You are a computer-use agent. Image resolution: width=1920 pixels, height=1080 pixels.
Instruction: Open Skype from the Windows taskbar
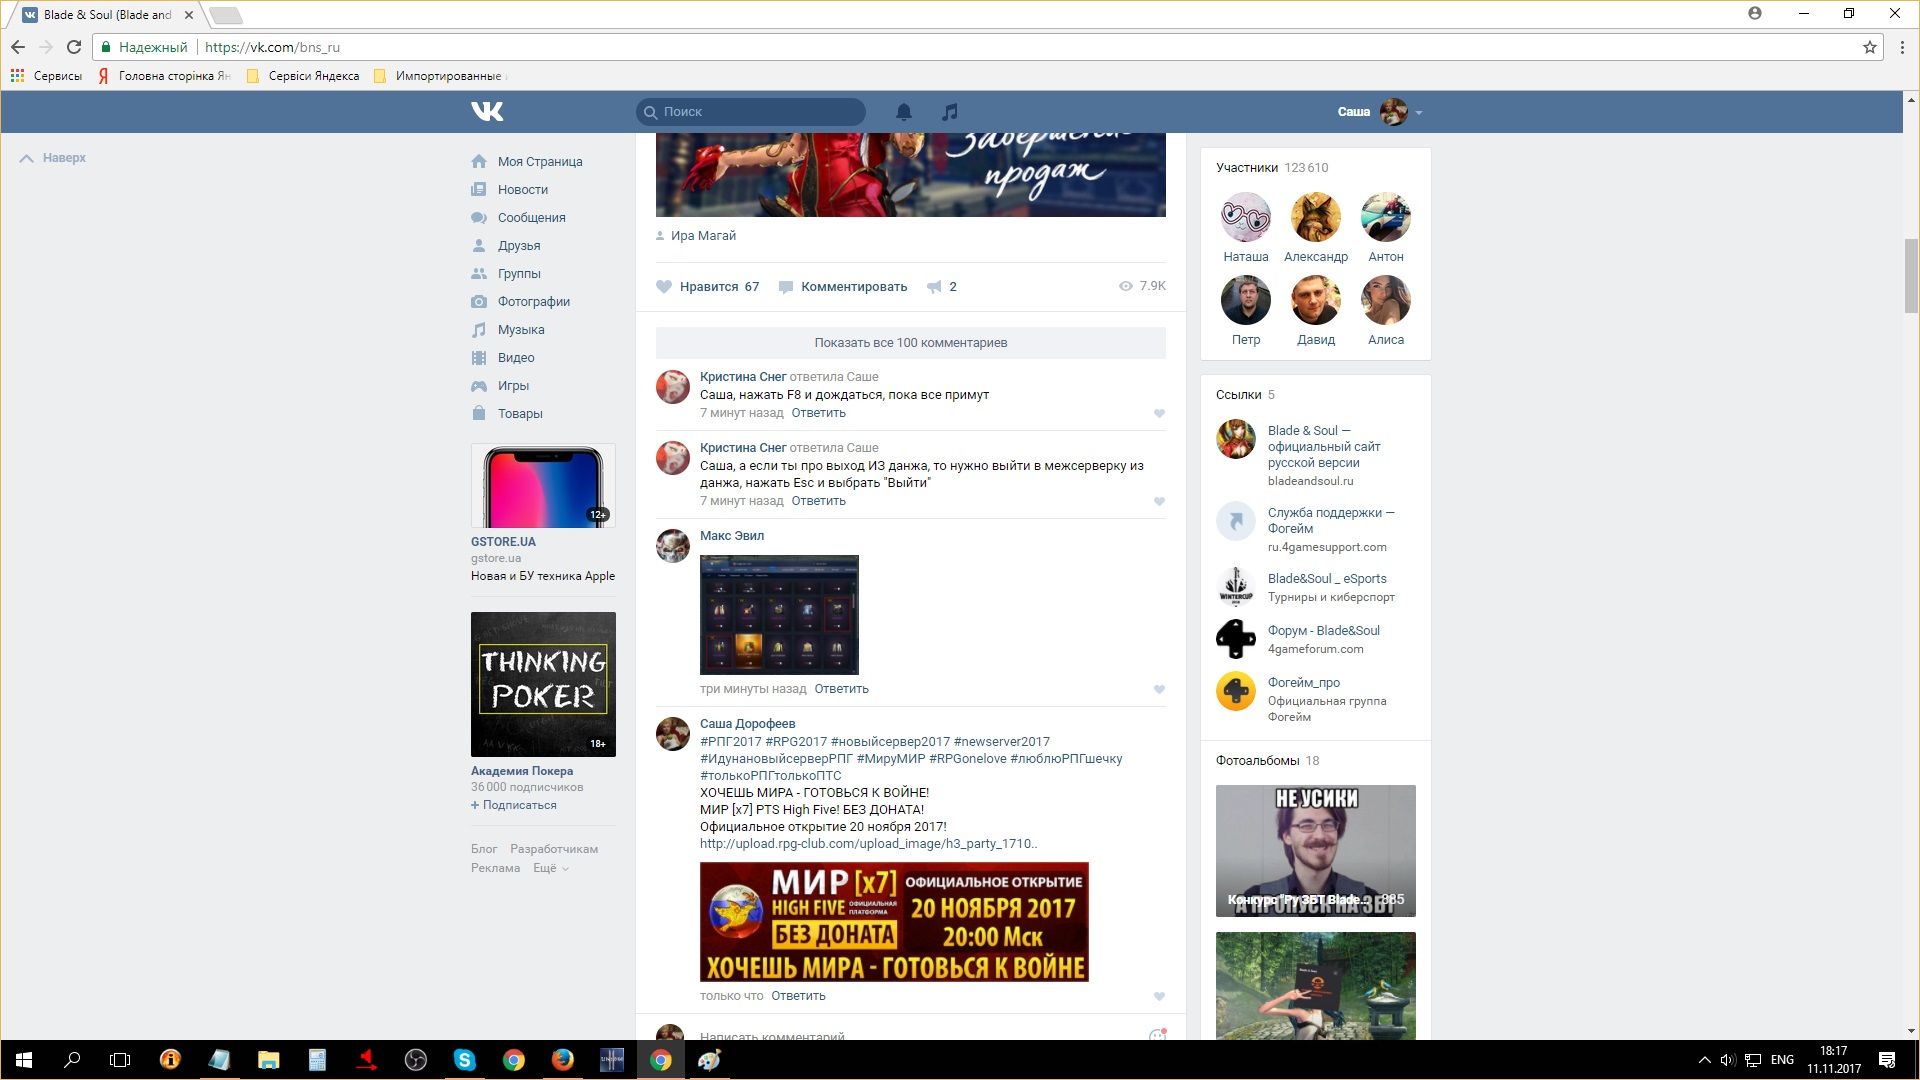pos(465,1060)
